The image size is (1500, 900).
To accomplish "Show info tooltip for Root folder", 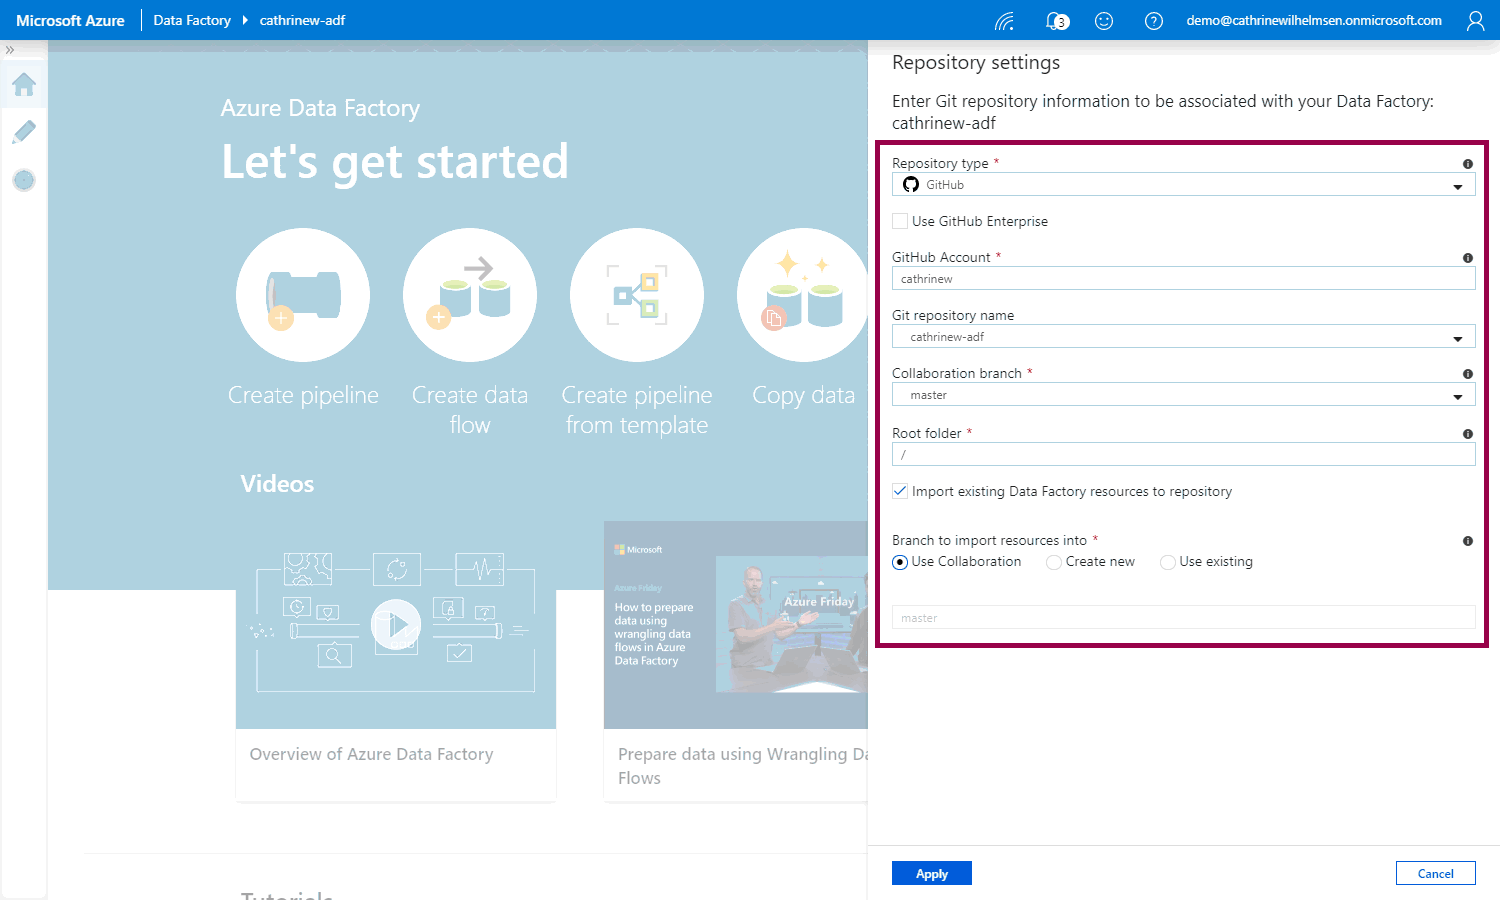I will [1467, 434].
